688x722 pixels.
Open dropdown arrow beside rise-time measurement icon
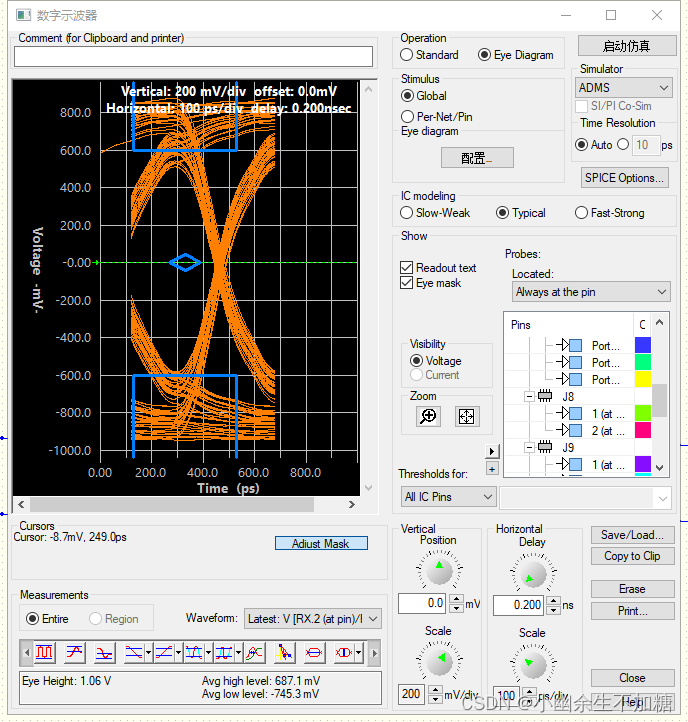[178, 652]
